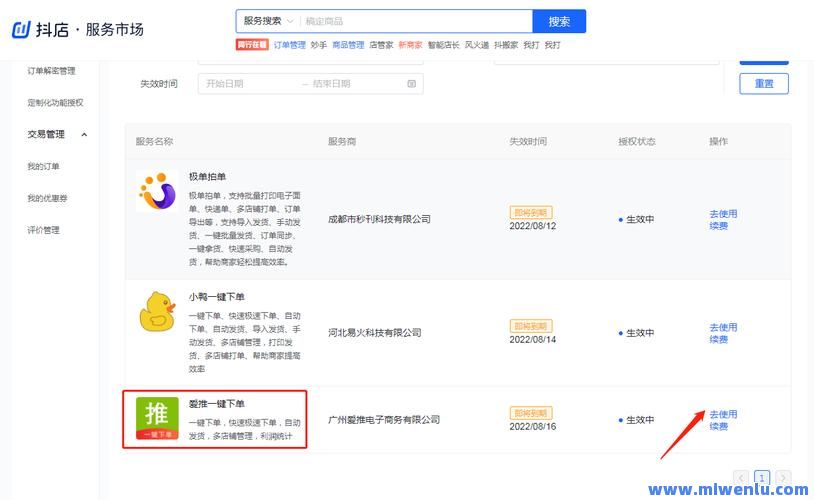Screen dimensions: 814x500
Task: Click 即将到期 badge in 极单拍单 row
Action: (531, 212)
